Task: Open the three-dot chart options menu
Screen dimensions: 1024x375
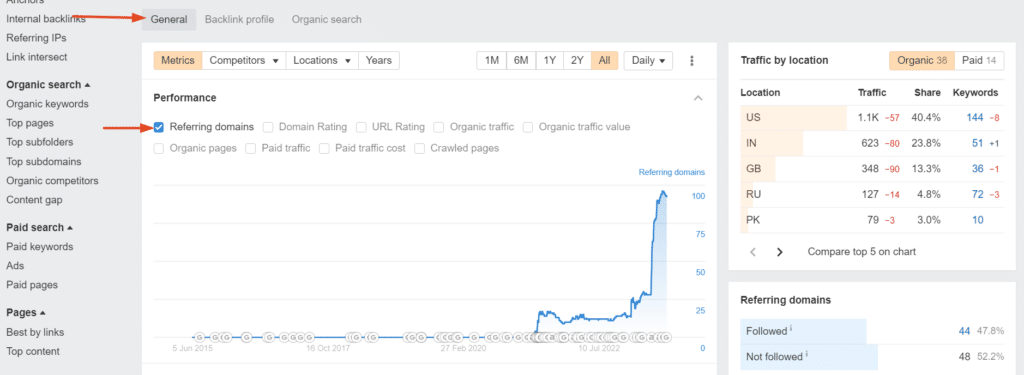Action: coord(692,61)
